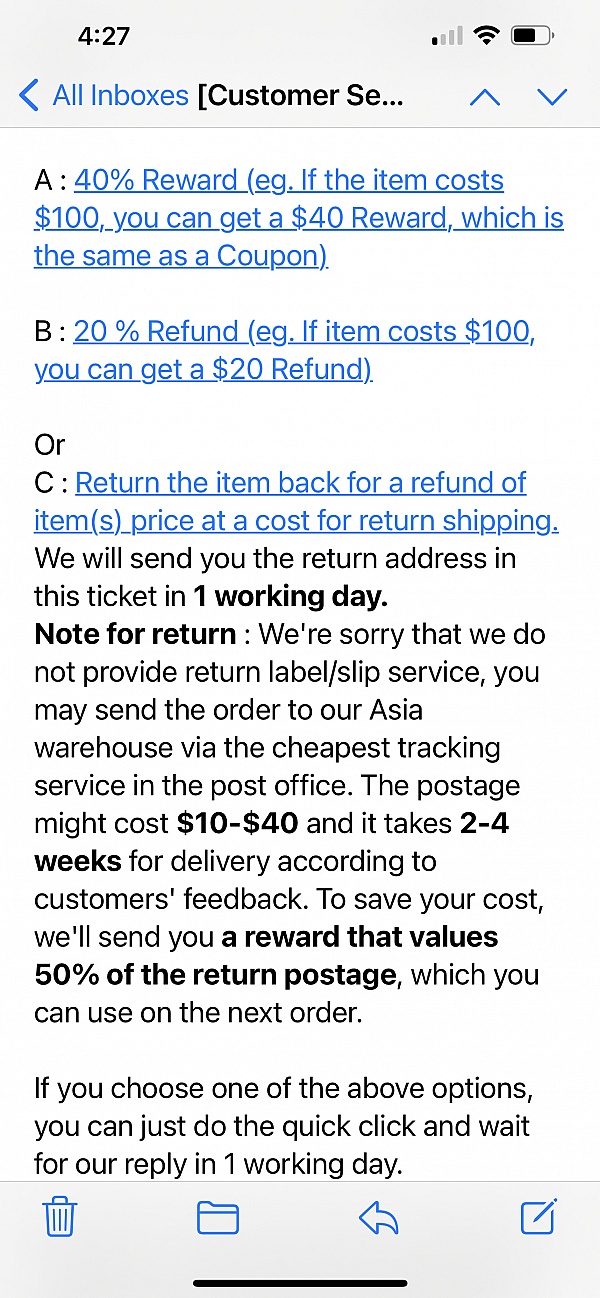
Task: Tap the battery indicator icon
Action: [x=529, y=37]
